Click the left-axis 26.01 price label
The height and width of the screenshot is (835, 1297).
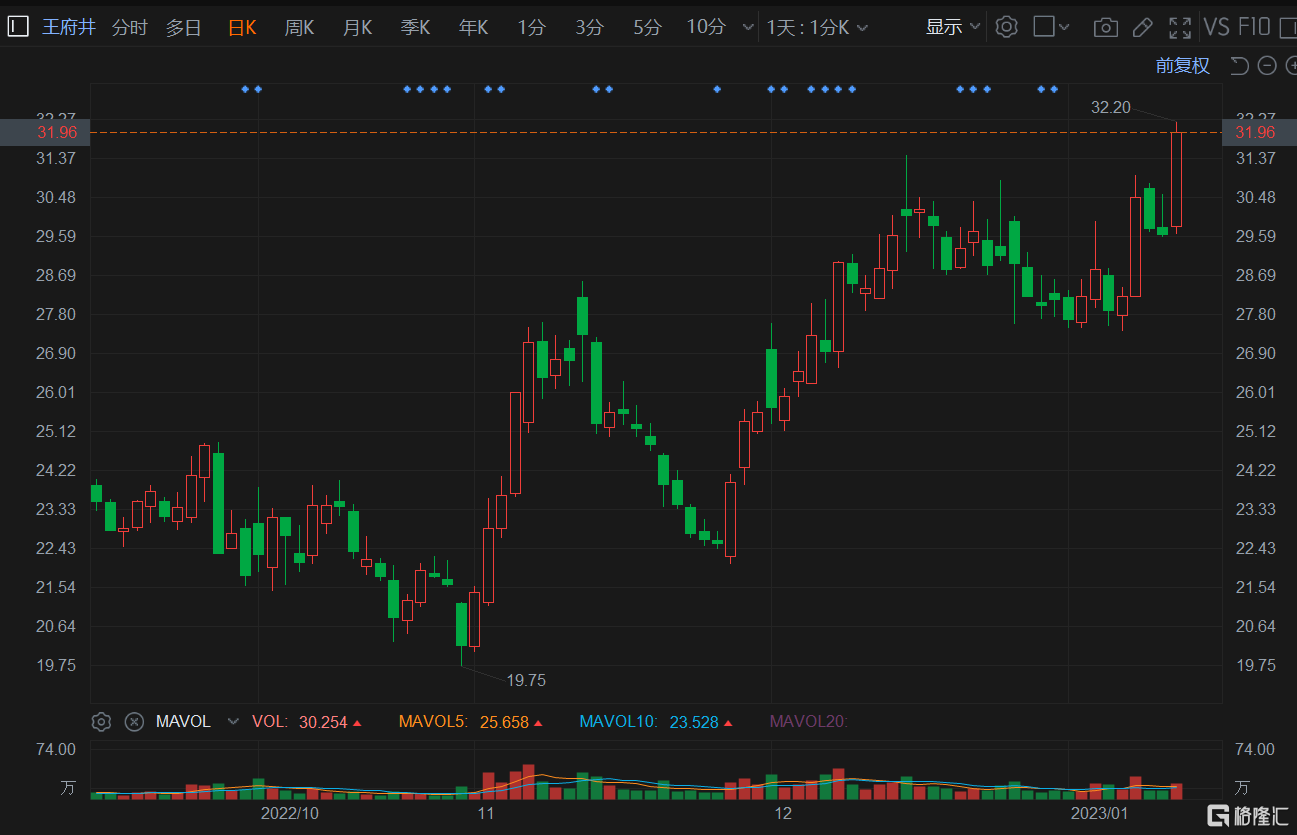(x=57, y=392)
